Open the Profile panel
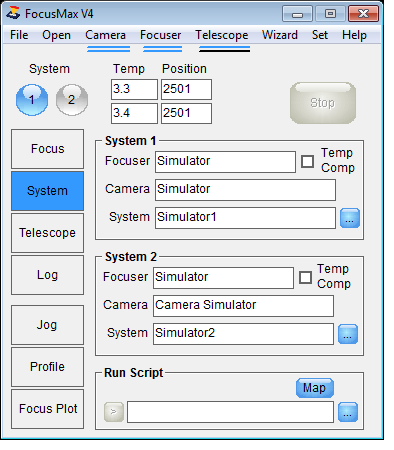394x450 pixels. tap(47, 367)
